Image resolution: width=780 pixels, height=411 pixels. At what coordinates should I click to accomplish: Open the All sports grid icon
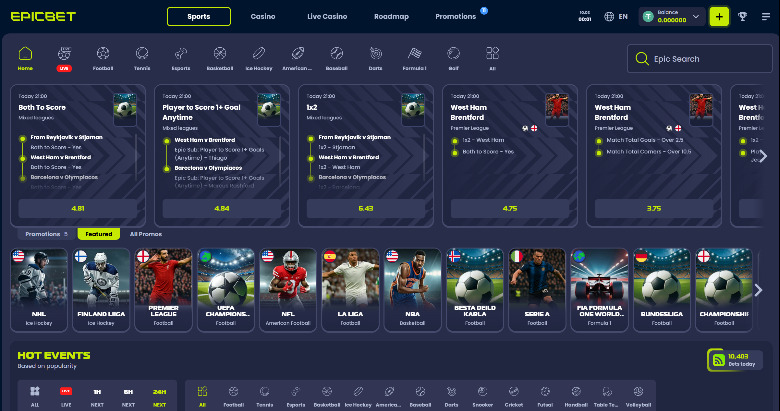click(491, 56)
